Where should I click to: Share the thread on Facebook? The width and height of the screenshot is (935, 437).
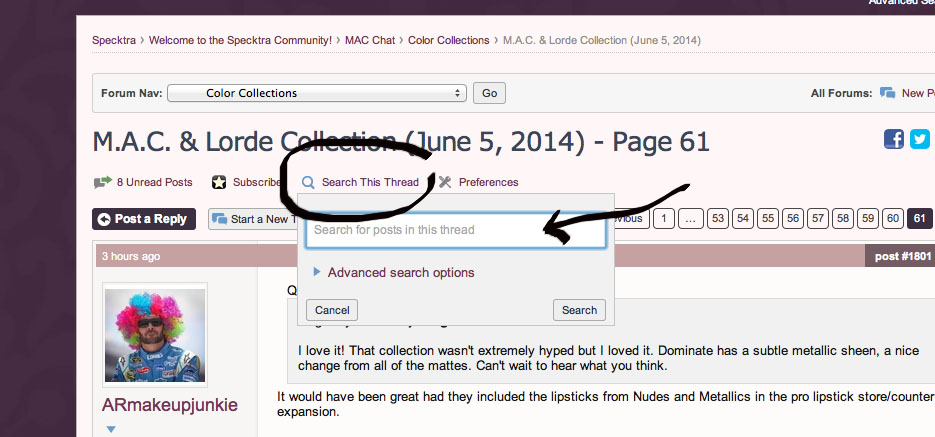point(894,139)
